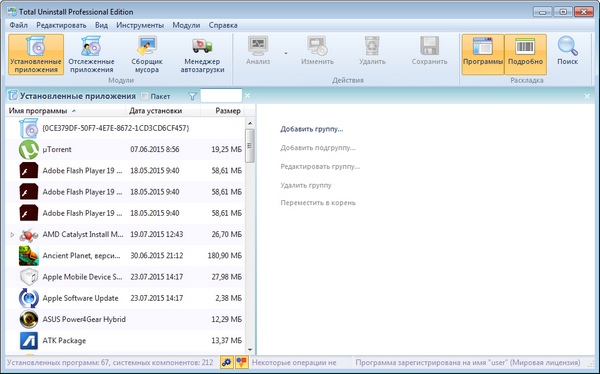Open the Поиск magnifier tool
This screenshot has width=600, height=374.
(567, 51)
